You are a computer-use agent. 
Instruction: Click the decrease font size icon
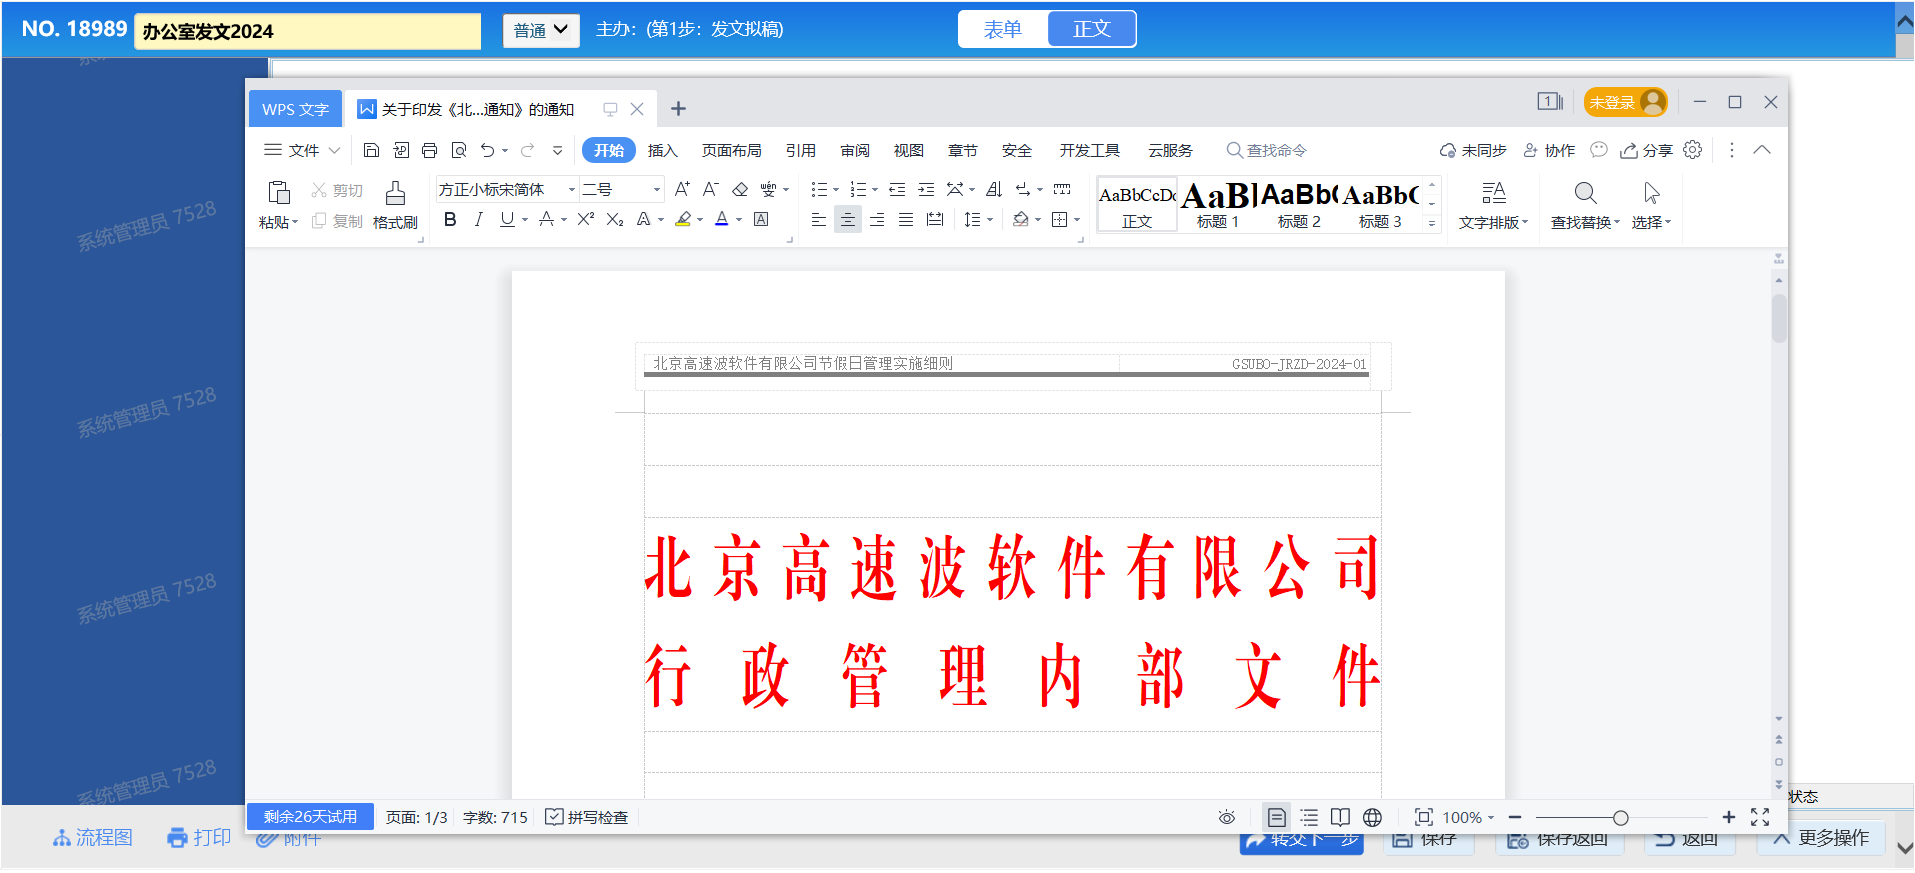coord(710,189)
